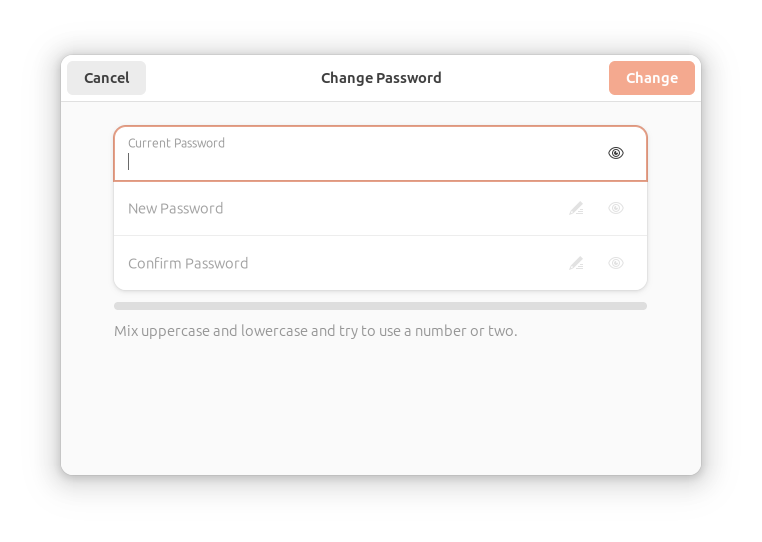This screenshot has width=762, height=542.
Task: Click the password strength bar
Action: [380, 306]
